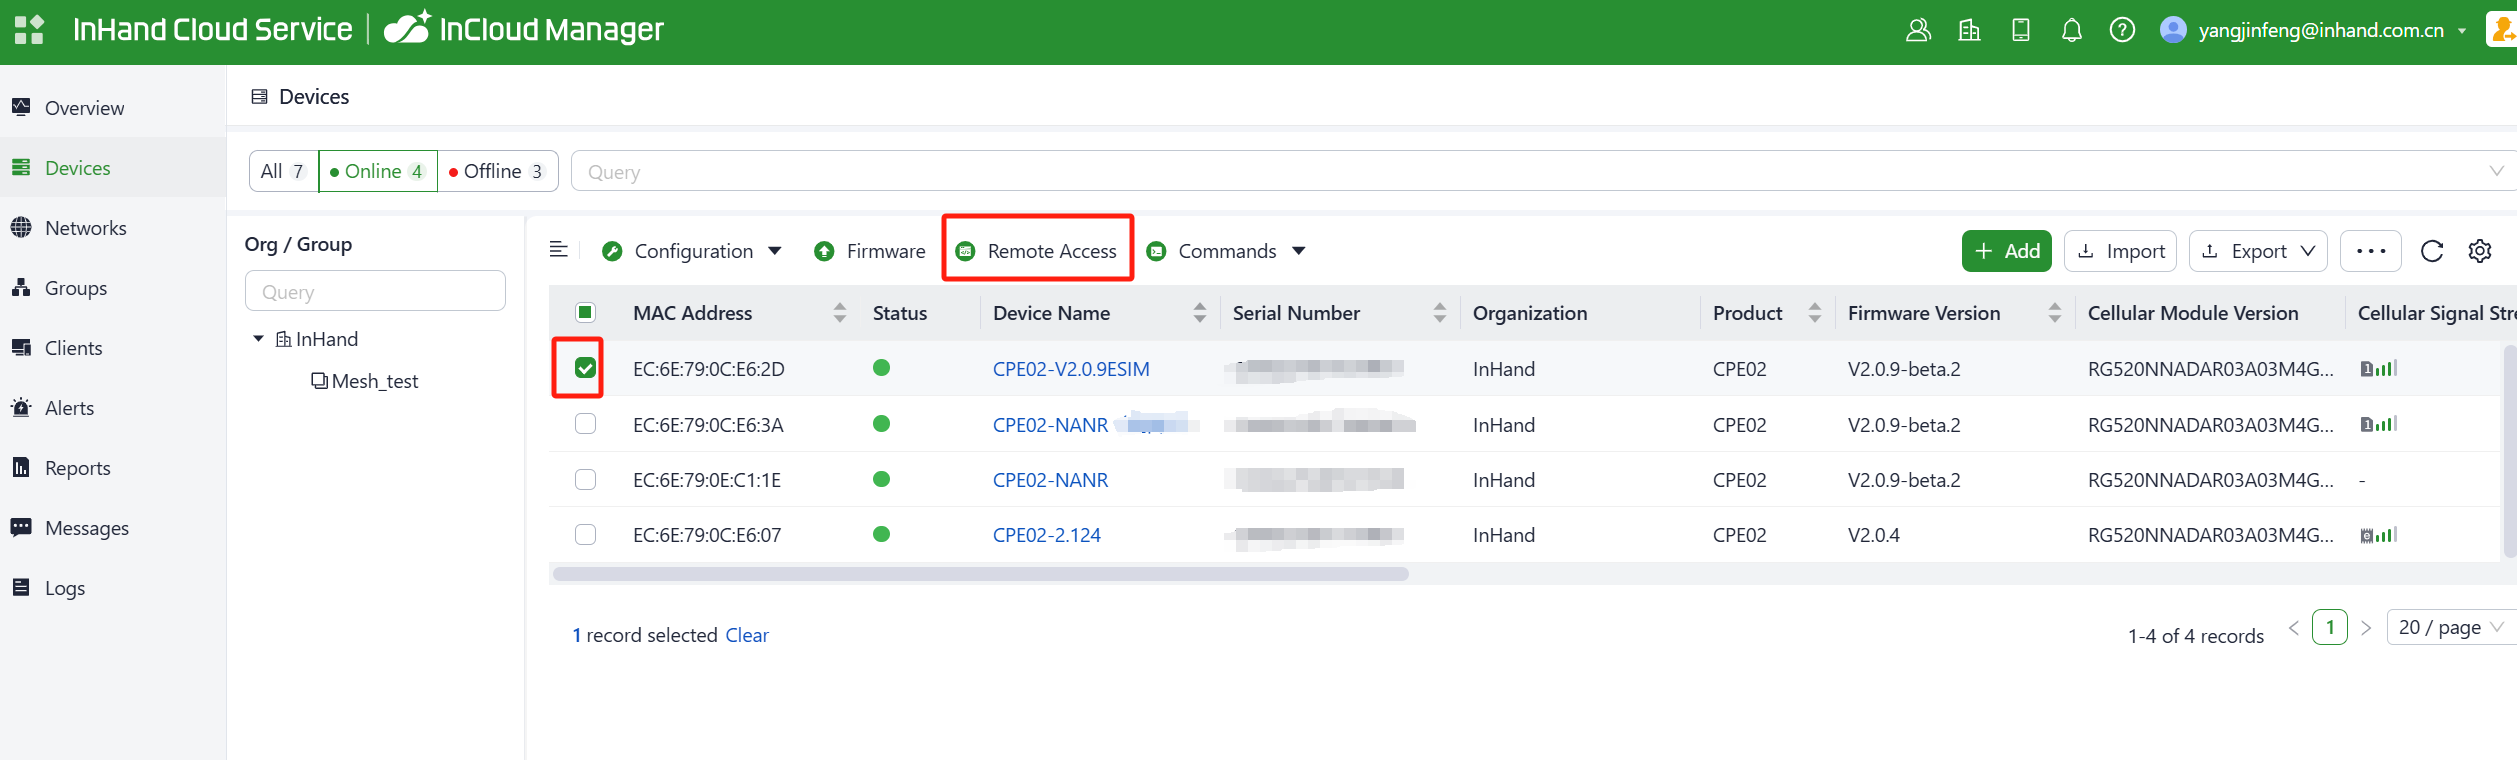Open the help question mark icon
2517x760 pixels.
pos(2122,31)
